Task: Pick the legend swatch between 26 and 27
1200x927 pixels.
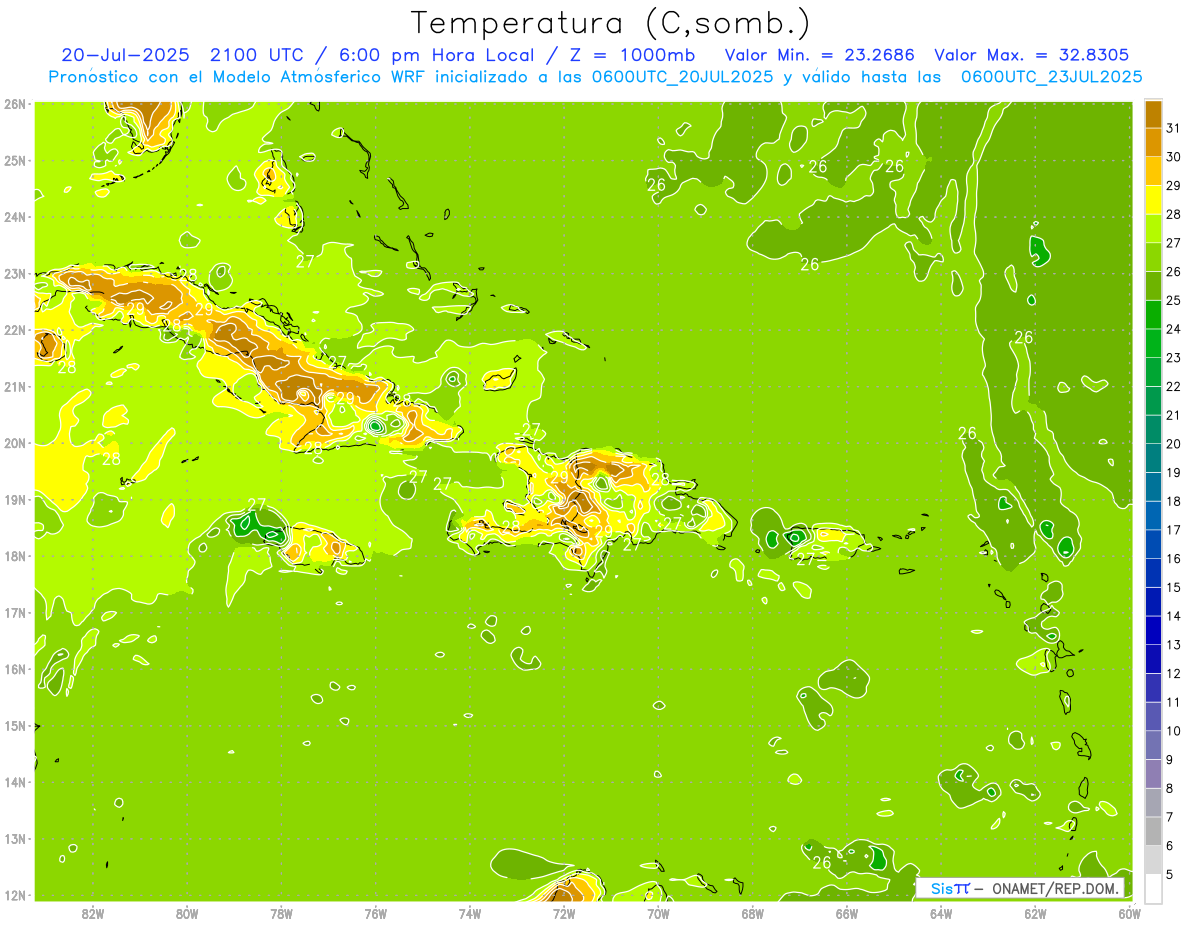Action: click(x=1153, y=257)
